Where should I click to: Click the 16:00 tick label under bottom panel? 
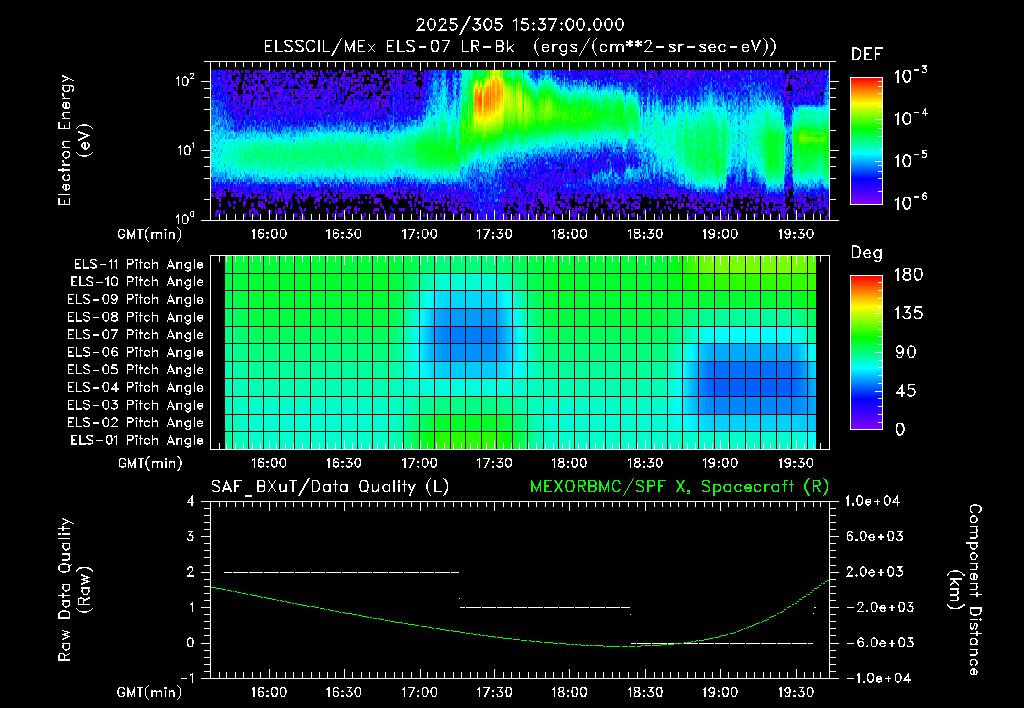pyautogui.click(x=268, y=692)
